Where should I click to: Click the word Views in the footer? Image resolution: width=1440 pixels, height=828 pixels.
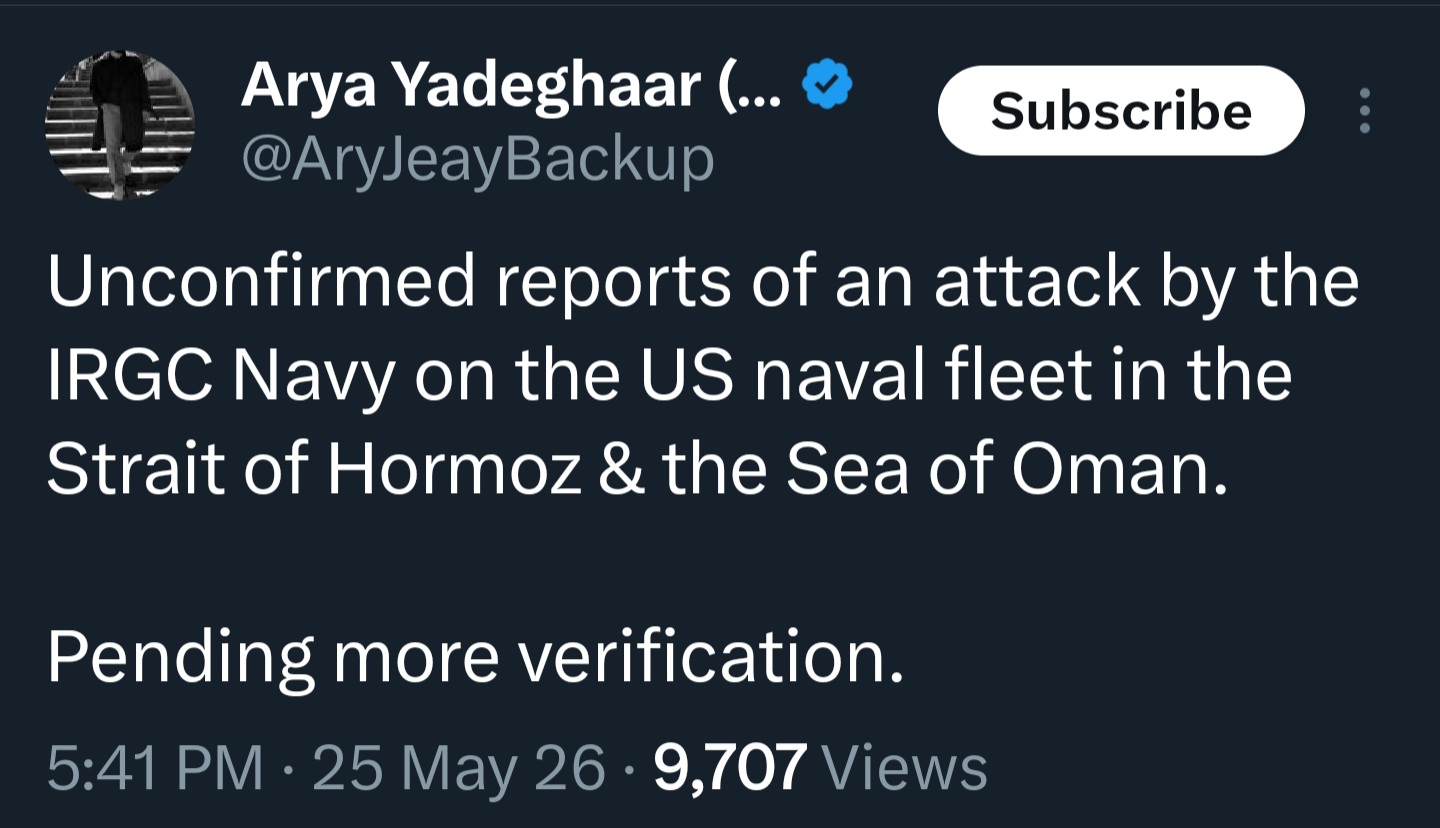(x=904, y=768)
